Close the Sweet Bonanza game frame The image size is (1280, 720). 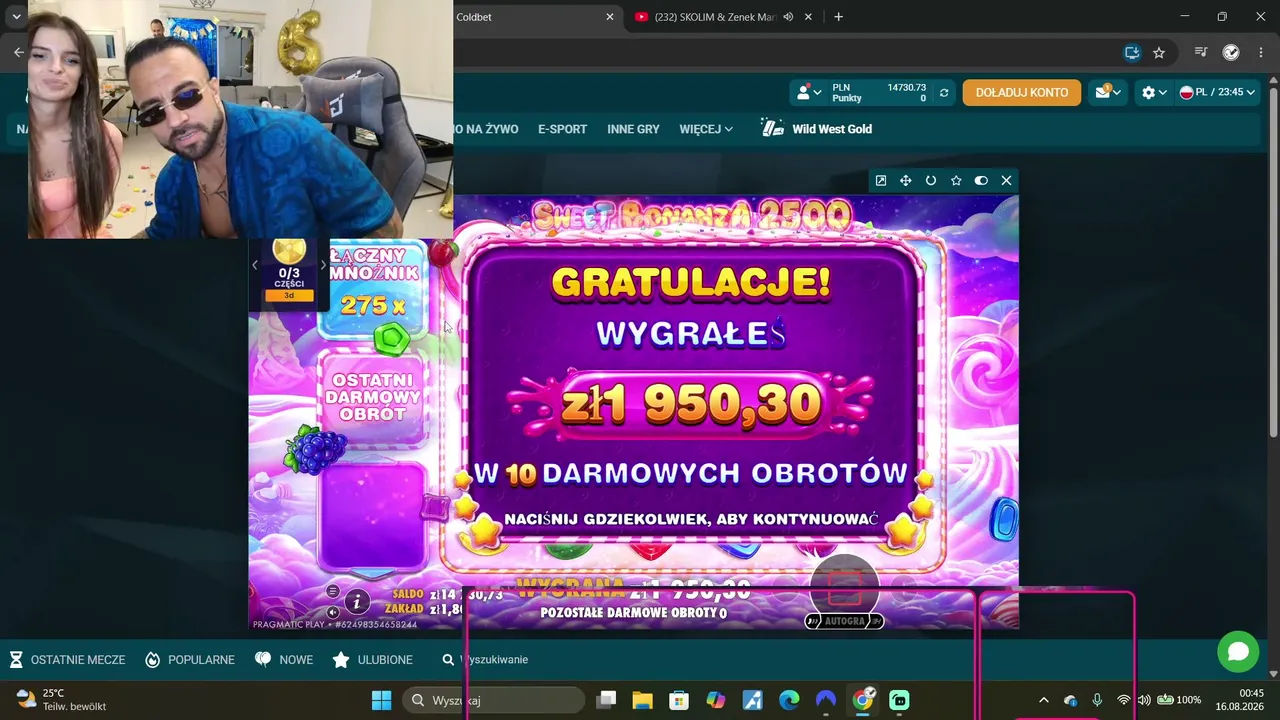[1006, 181]
